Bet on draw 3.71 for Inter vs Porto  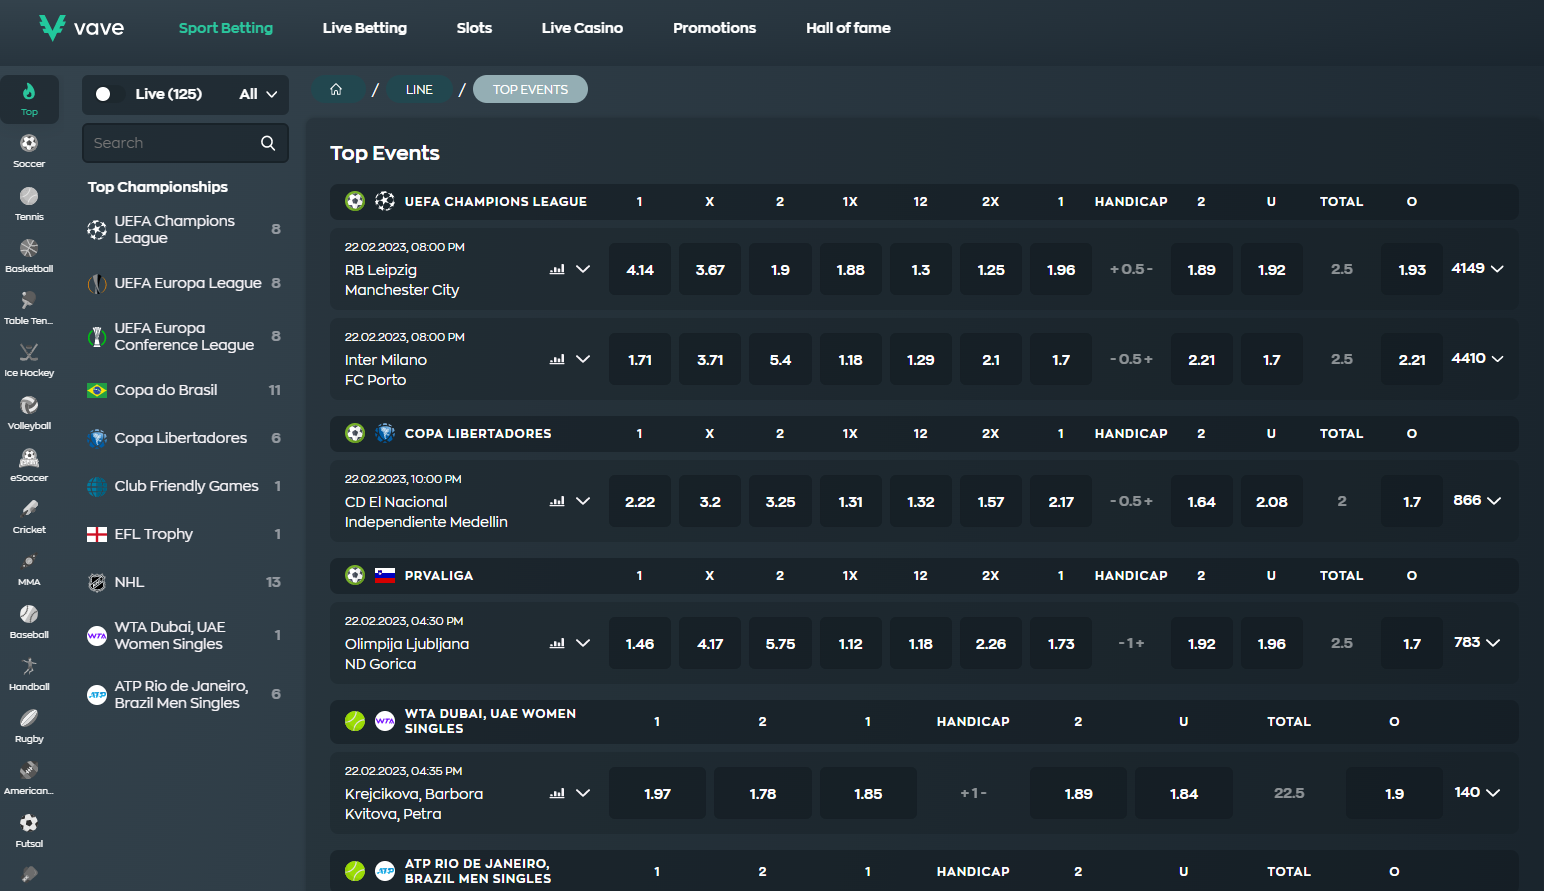tap(710, 360)
